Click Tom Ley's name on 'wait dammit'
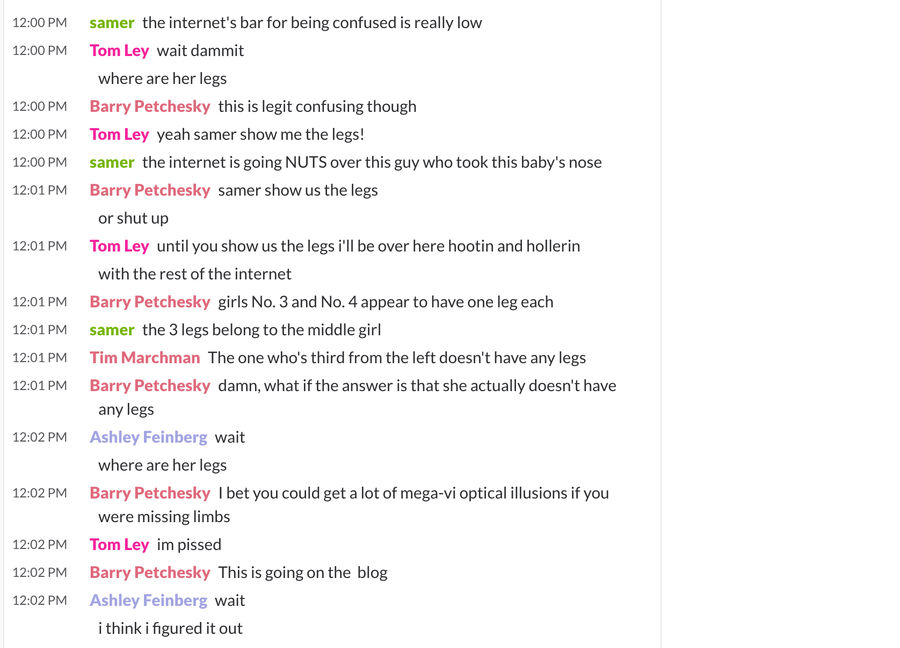 click(119, 51)
